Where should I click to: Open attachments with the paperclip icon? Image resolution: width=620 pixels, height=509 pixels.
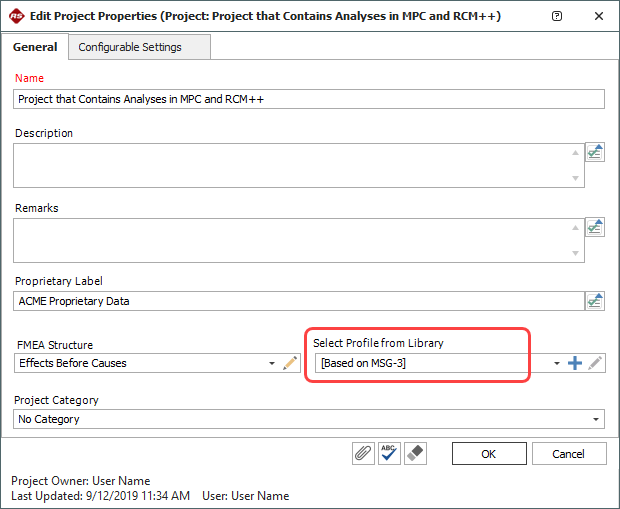click(363, 453)
